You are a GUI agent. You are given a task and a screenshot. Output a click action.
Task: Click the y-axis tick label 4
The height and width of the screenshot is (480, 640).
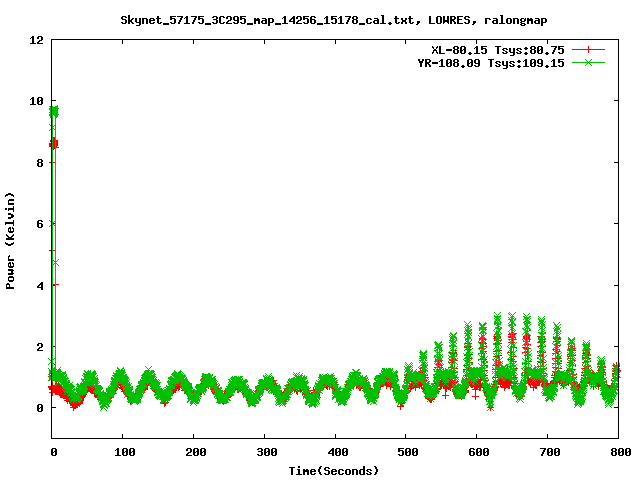point(40,286)
